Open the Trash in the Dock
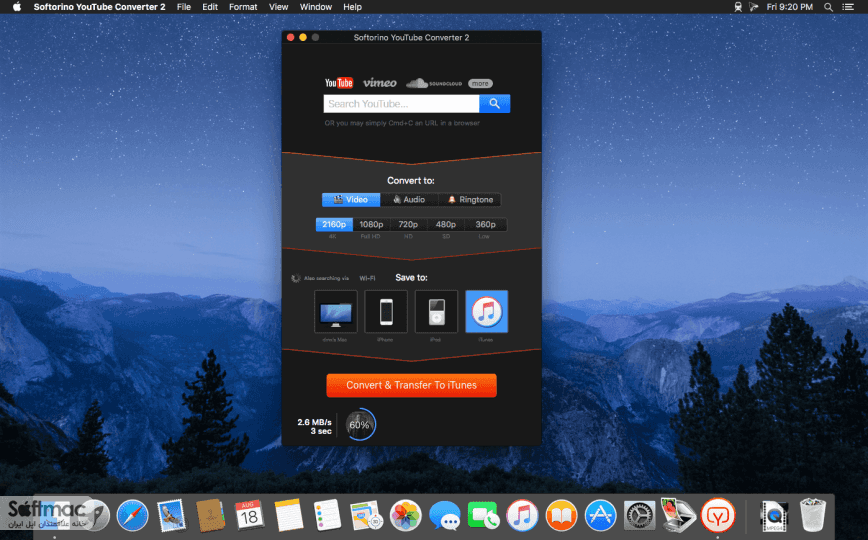 (813, 516)
